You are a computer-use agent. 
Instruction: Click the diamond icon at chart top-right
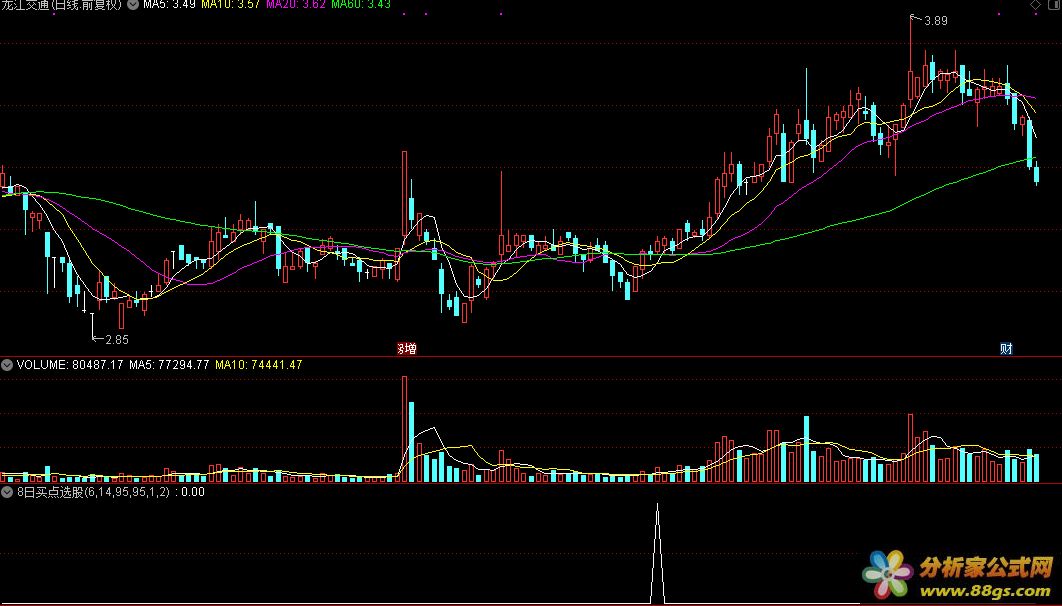click(x=1035, y=4)
